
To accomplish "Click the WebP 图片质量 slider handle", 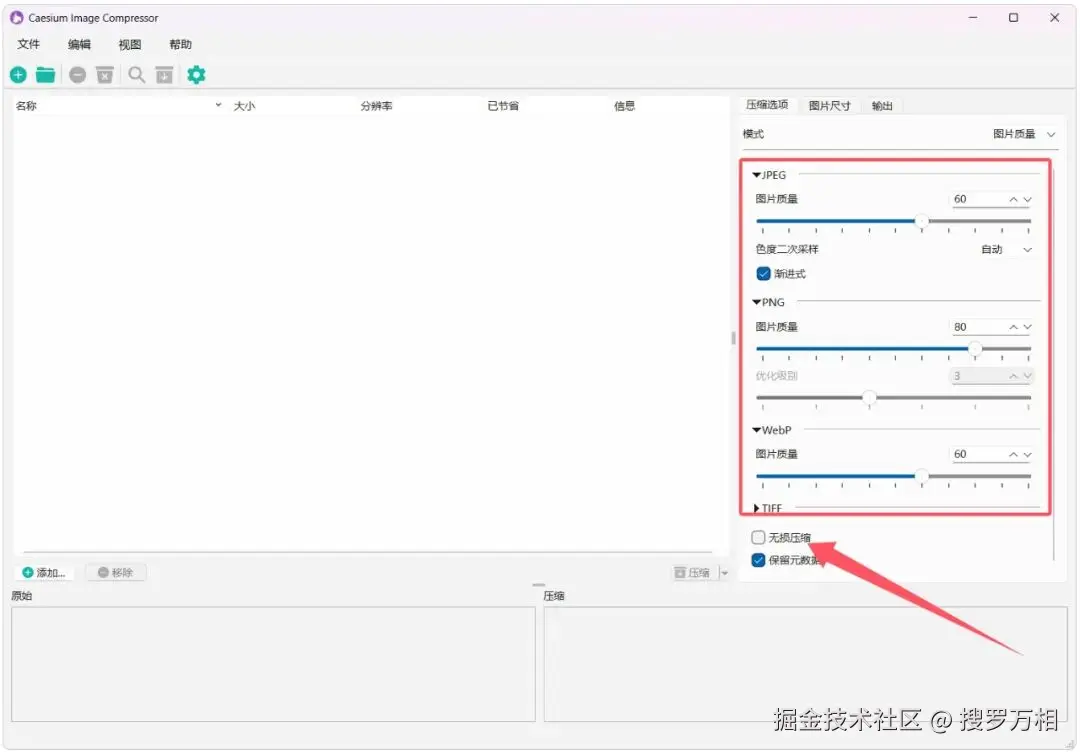I will point(922,476).
